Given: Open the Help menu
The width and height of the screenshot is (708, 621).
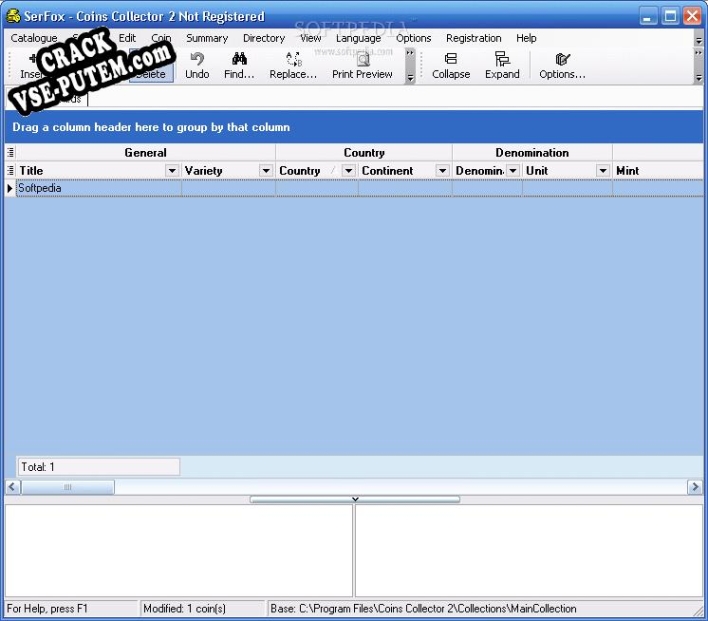Looking at the screenshot, I should (526, 38).
